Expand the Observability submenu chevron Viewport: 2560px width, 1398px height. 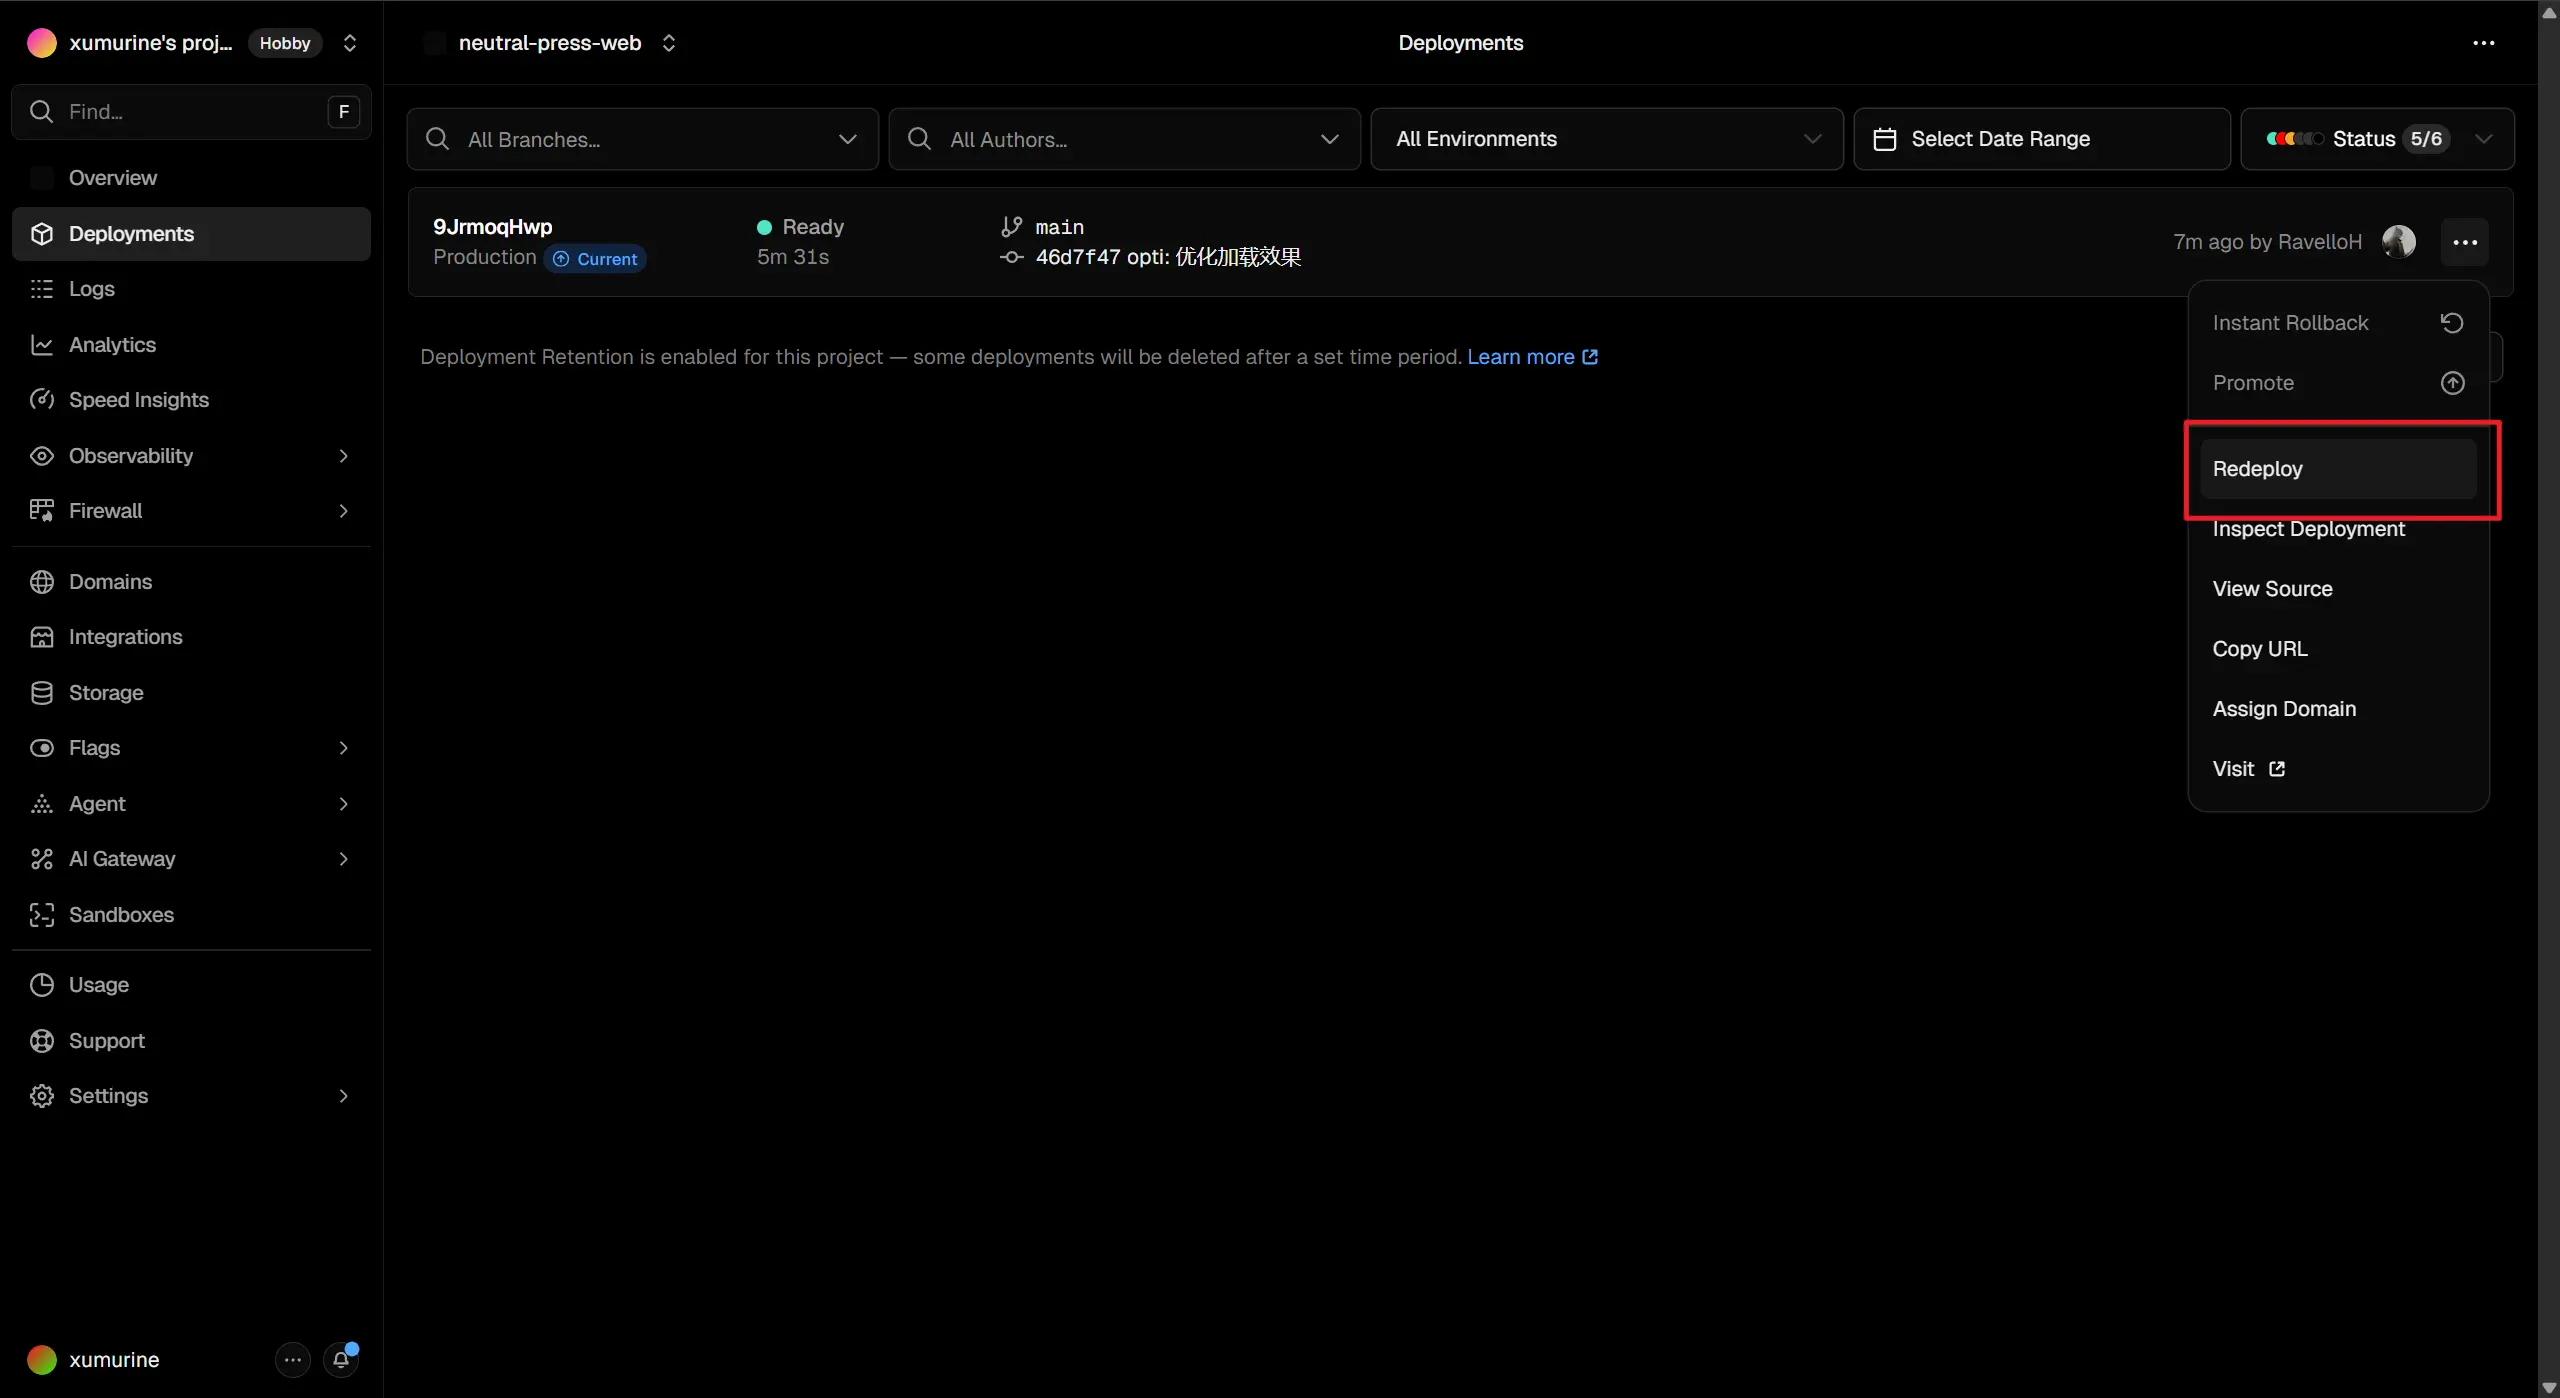click(x=343, y=456)
